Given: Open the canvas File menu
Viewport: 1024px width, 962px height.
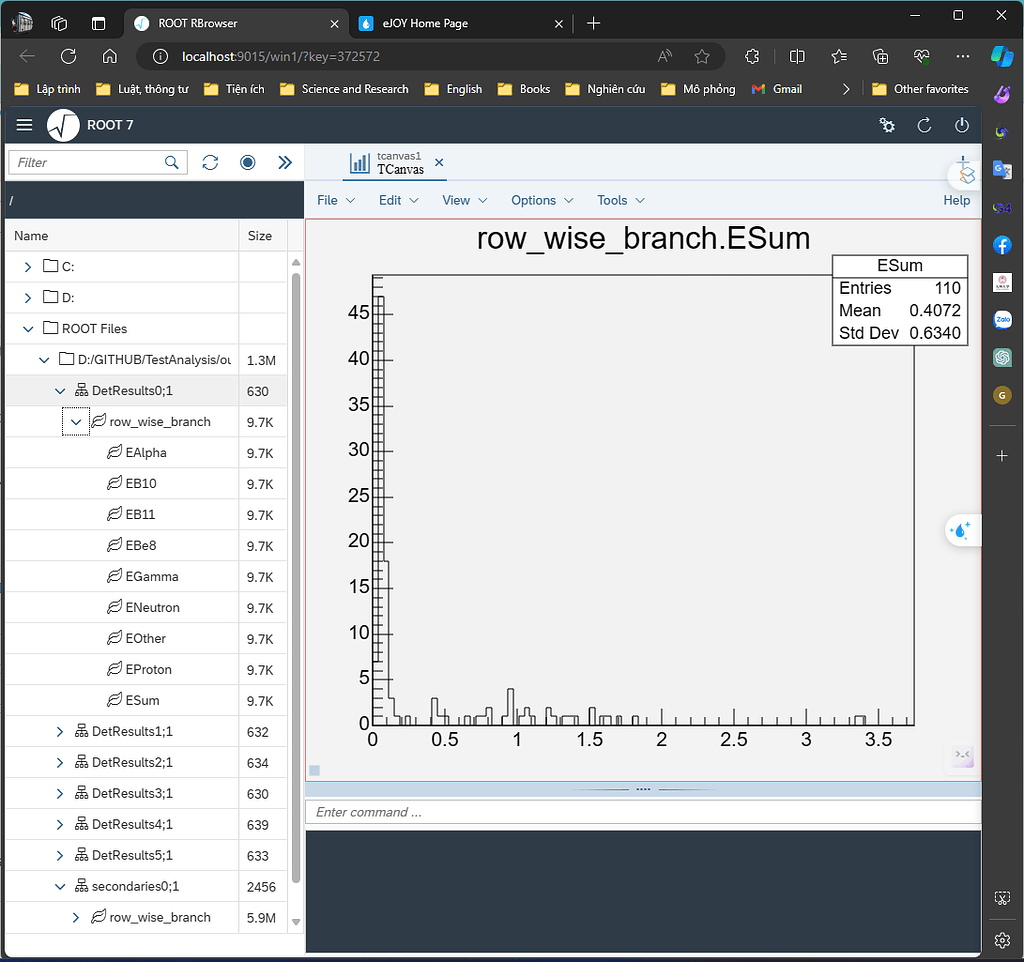Looking at the screenshot, I should (x=335, y=200).
